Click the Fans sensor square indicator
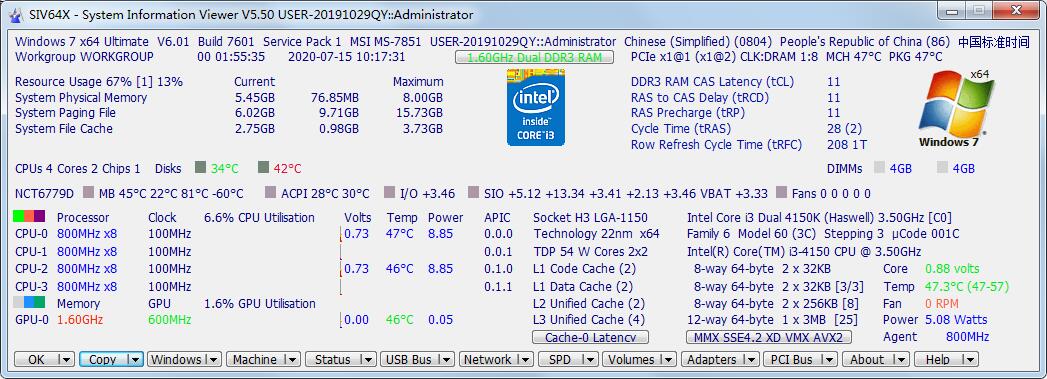Screen dimensions: 1047x379 pos(781,193)
